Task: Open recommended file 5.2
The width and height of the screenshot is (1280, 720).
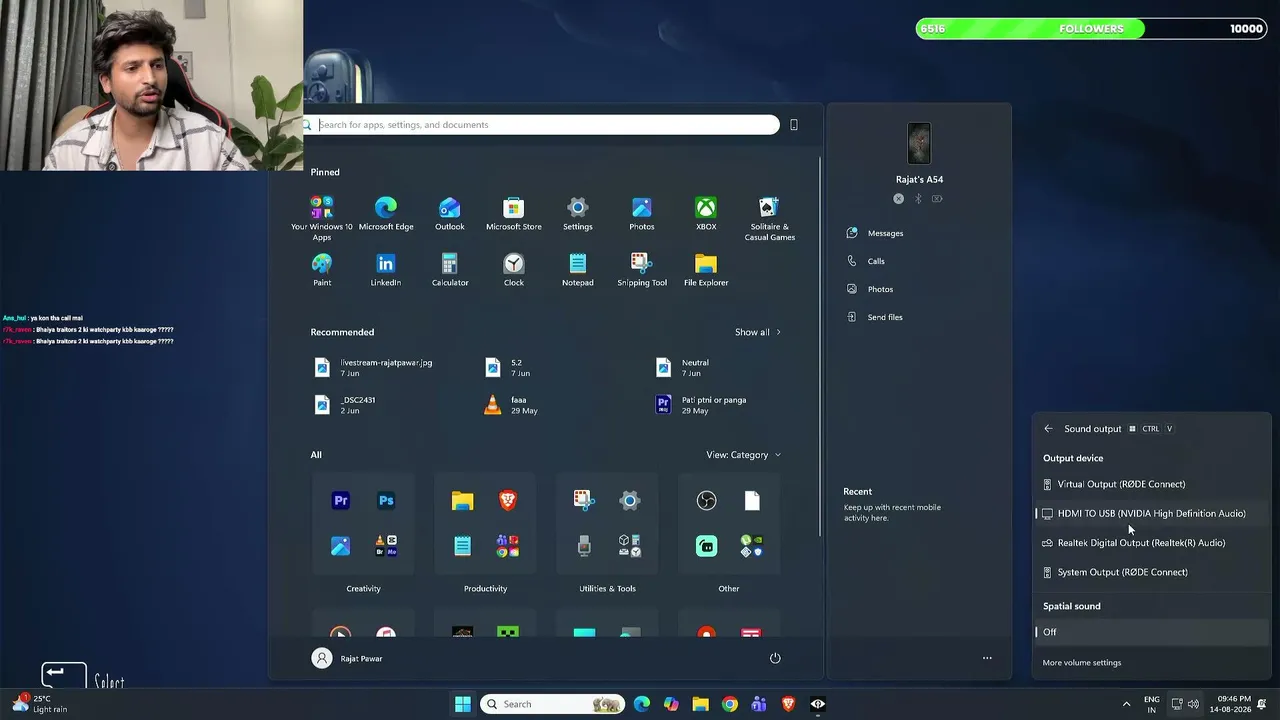Action: [508, 368]
